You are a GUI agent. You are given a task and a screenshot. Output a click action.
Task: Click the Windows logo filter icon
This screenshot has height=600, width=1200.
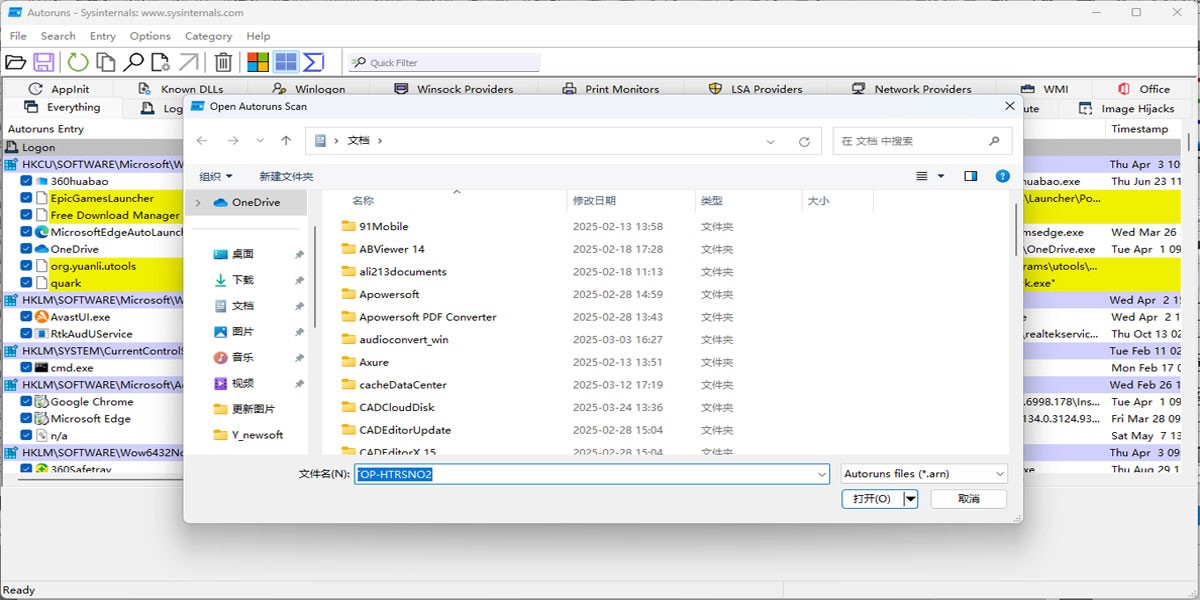coord(258,62)
